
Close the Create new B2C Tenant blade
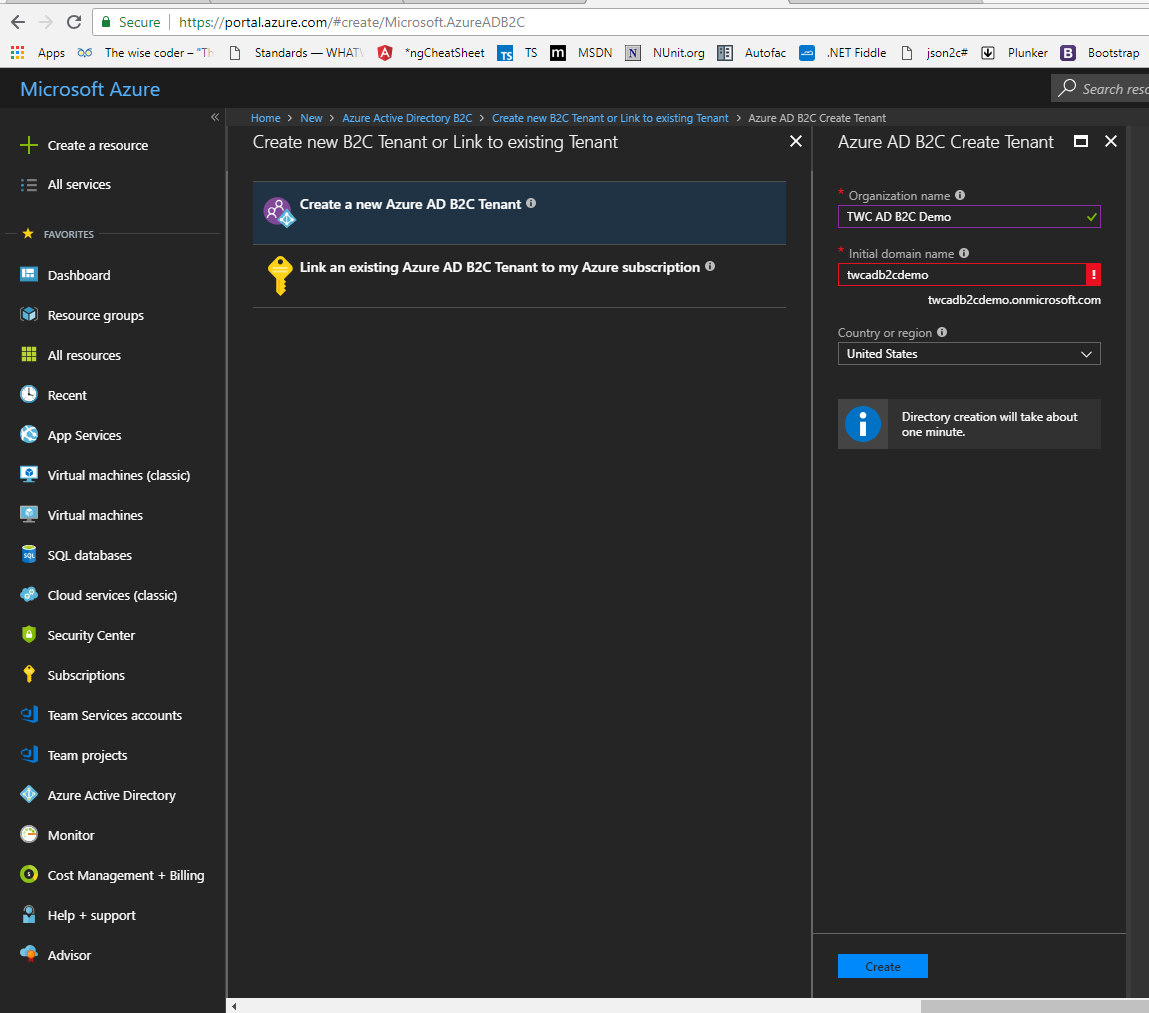click(796, 141)
